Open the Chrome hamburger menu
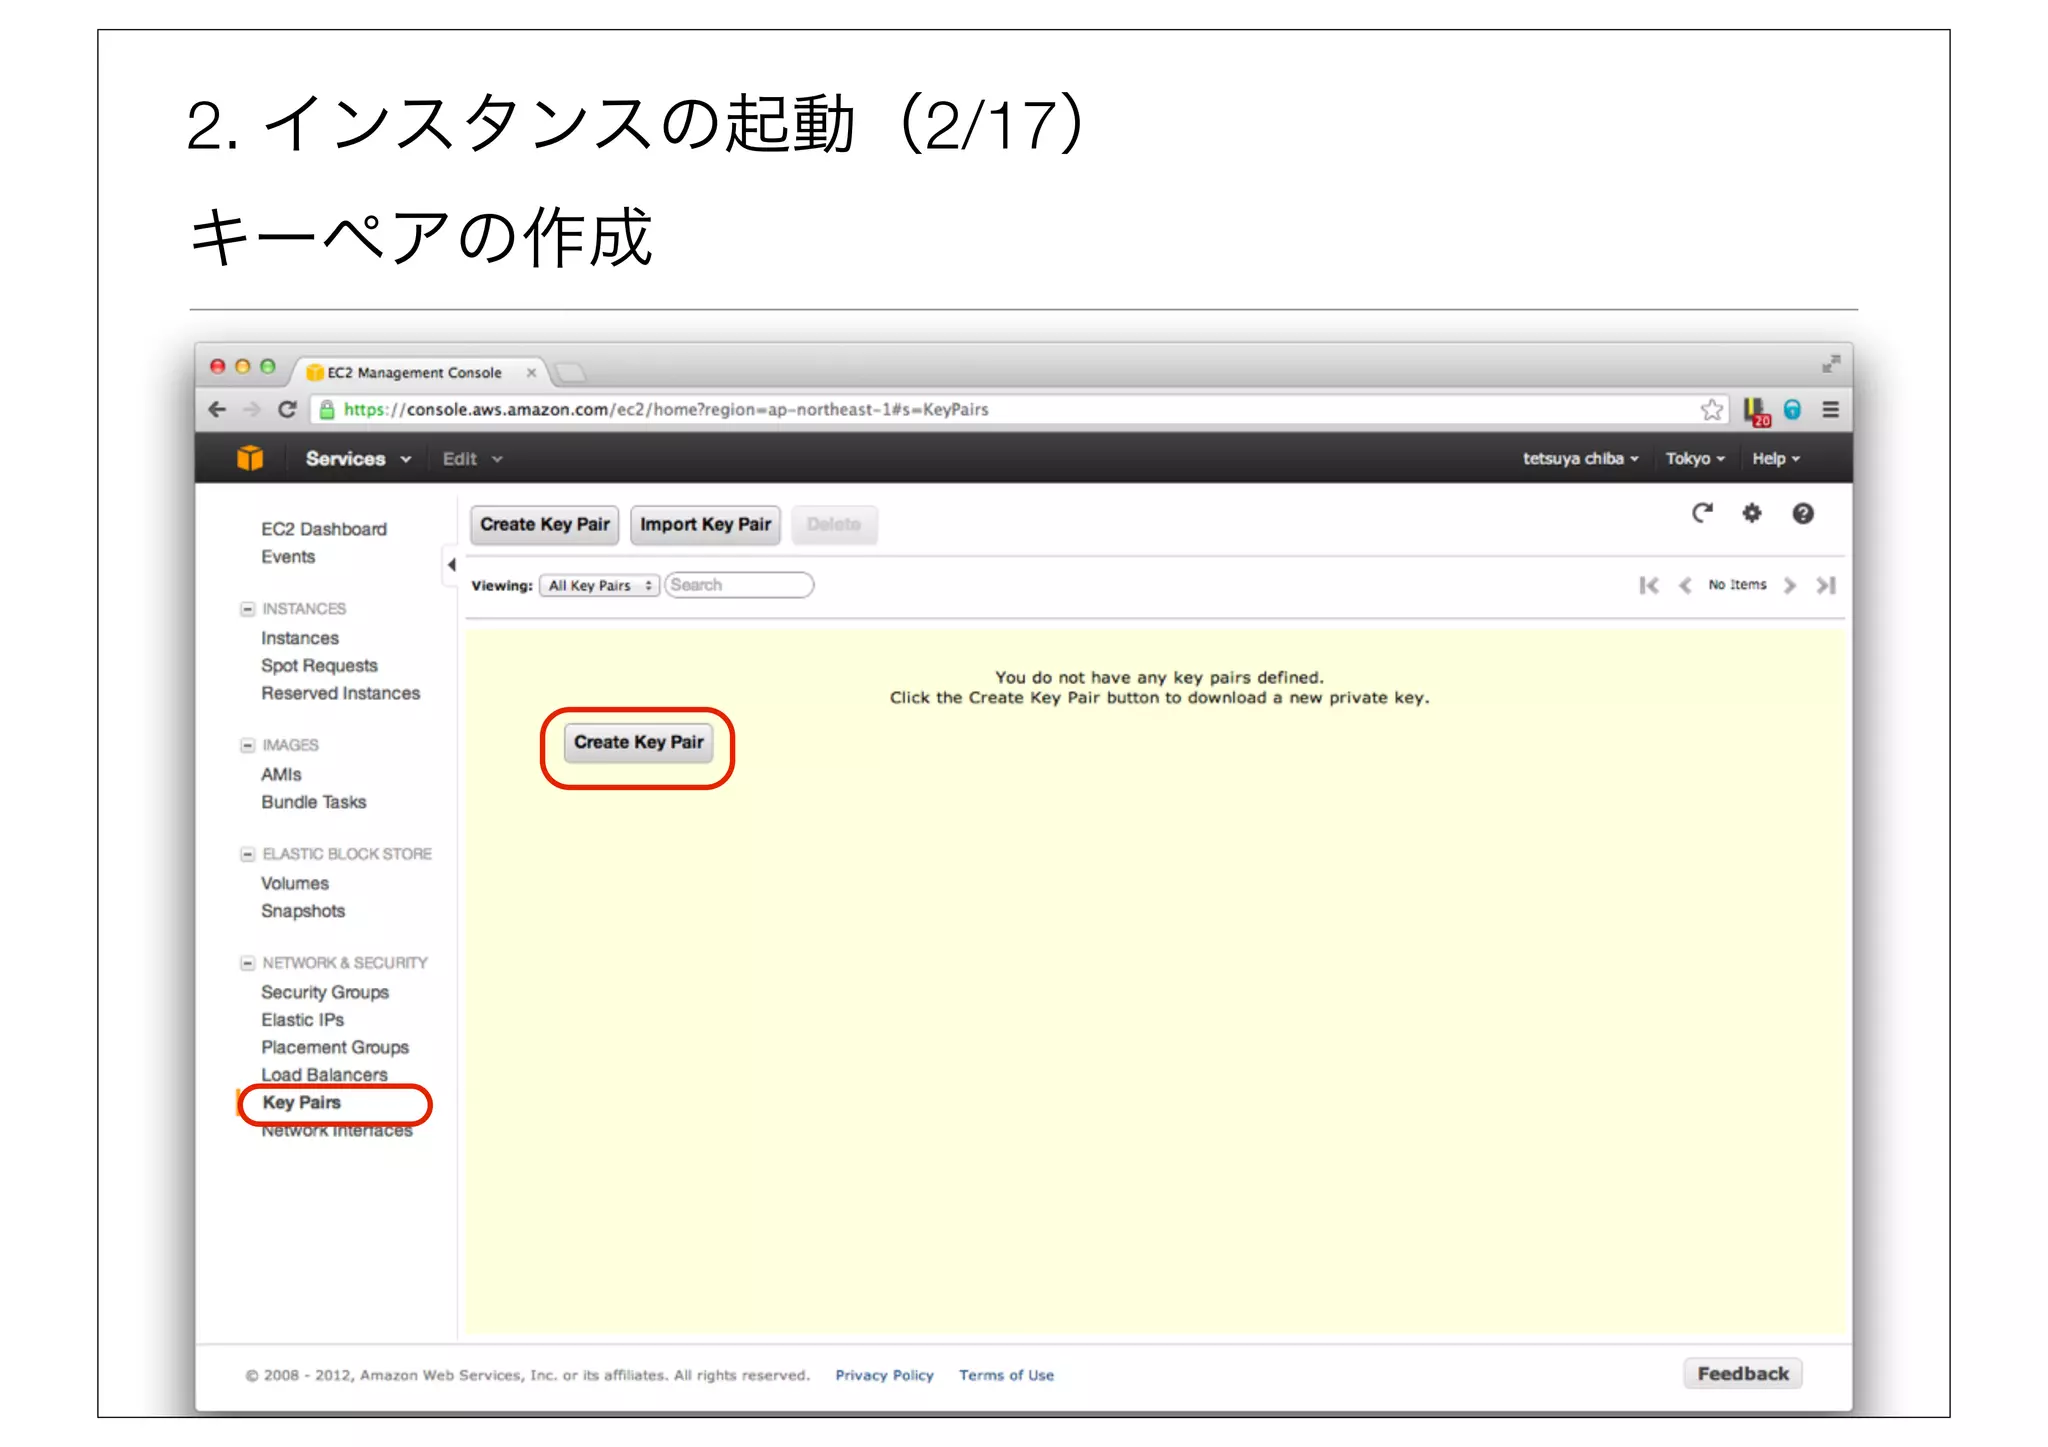The width and height of the screenshot is (2048, 1447). pos(1830,409)
